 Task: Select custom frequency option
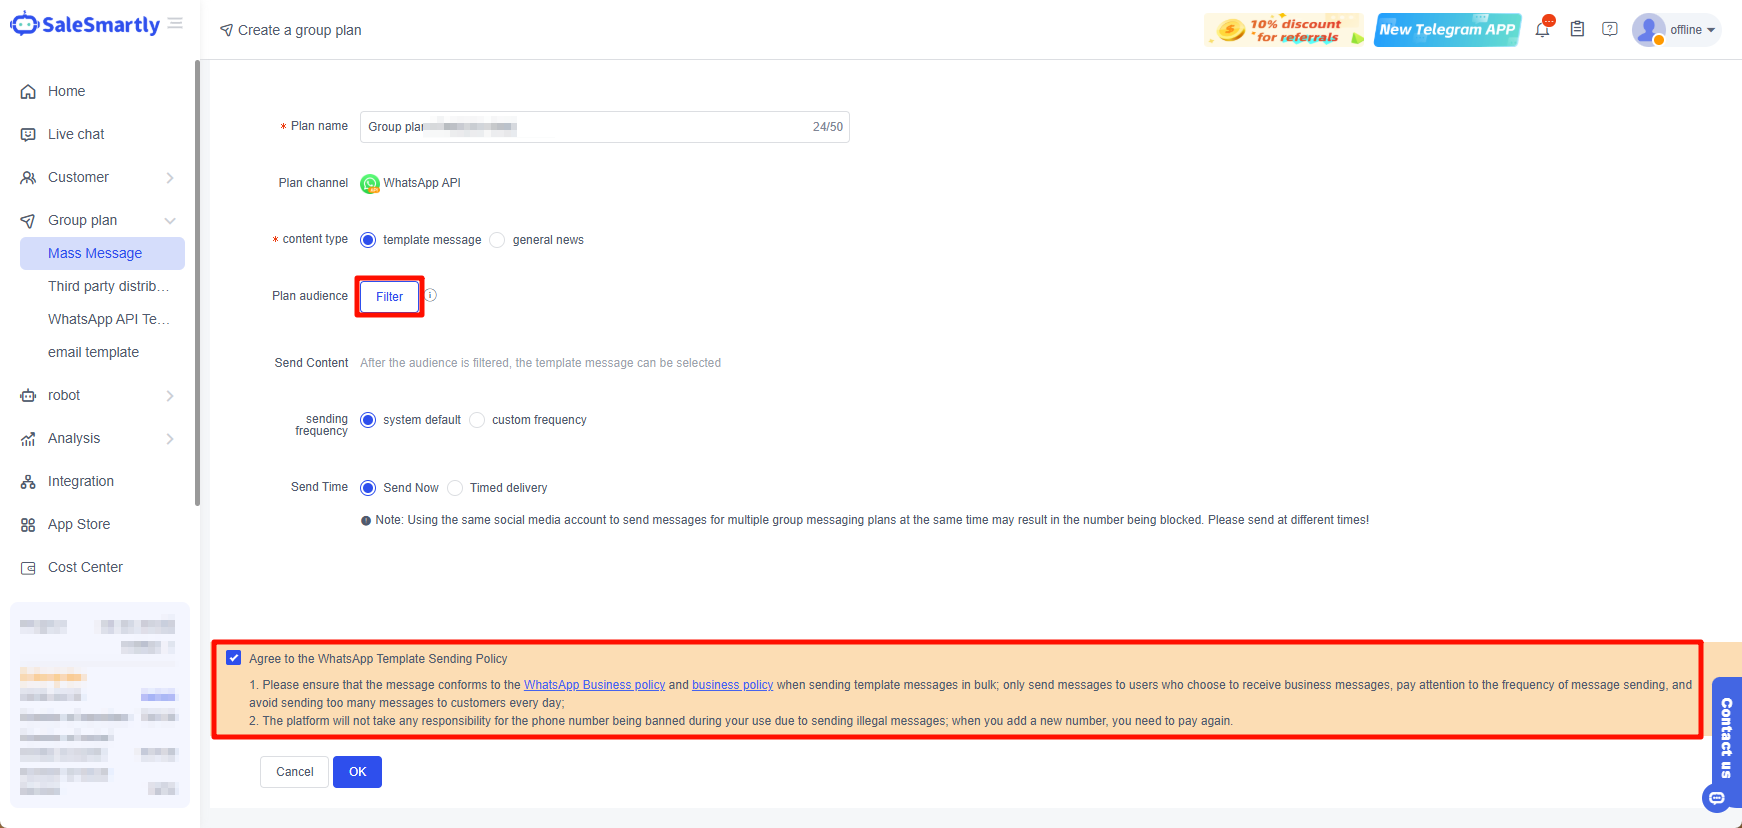pos(477,420)
